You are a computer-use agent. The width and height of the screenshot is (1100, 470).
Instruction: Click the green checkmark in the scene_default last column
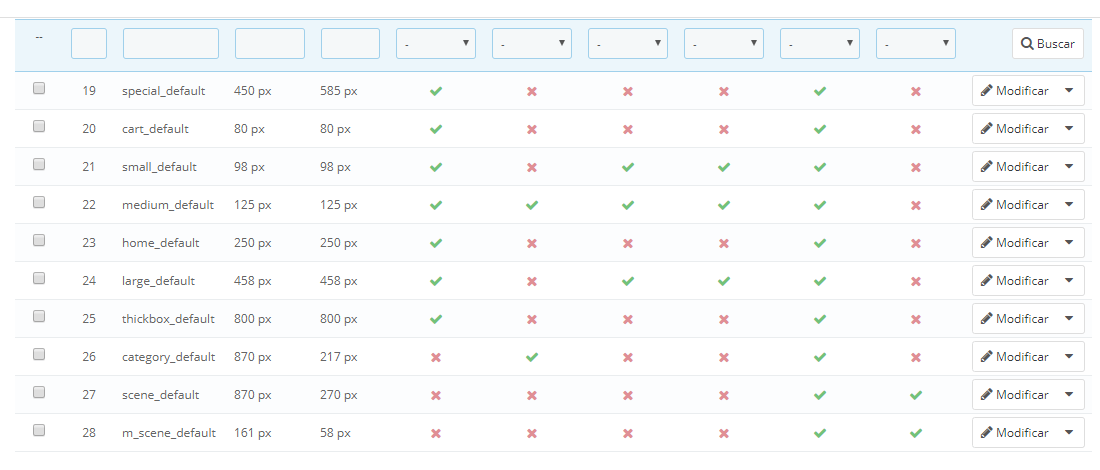pyautogui.click(x=915, y=395)
